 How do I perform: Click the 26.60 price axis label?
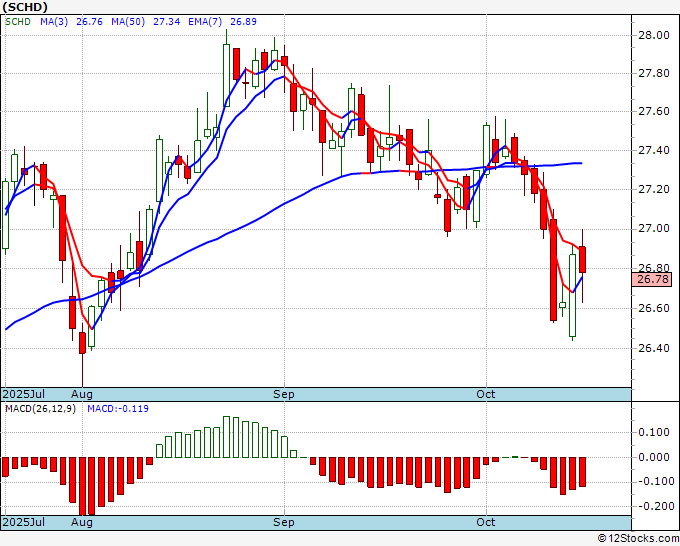654,308
